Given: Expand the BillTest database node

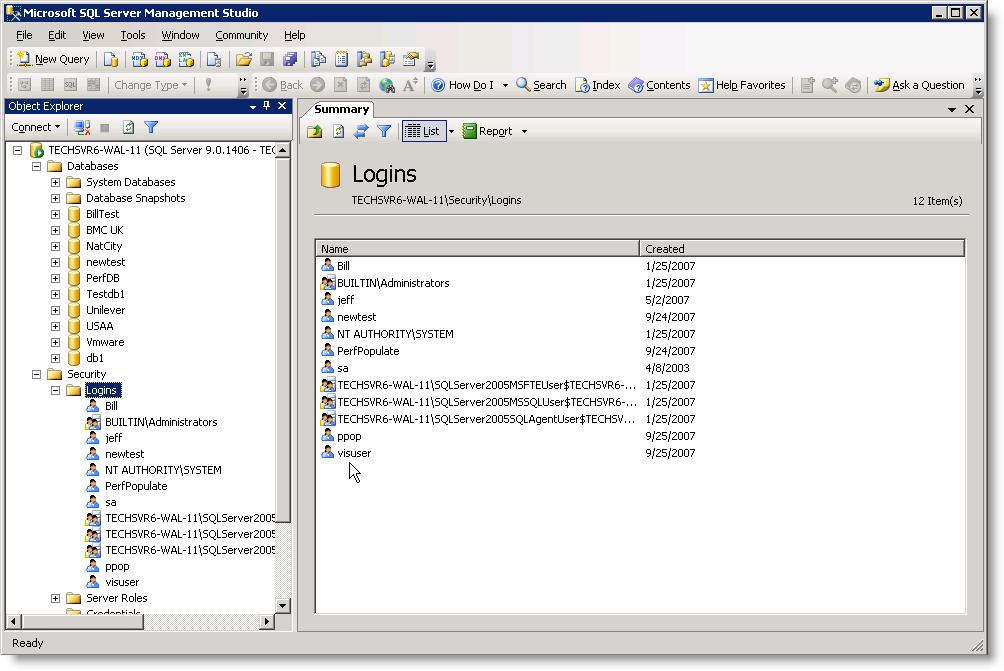Looking at the screenshot, I should click(56, 214).
